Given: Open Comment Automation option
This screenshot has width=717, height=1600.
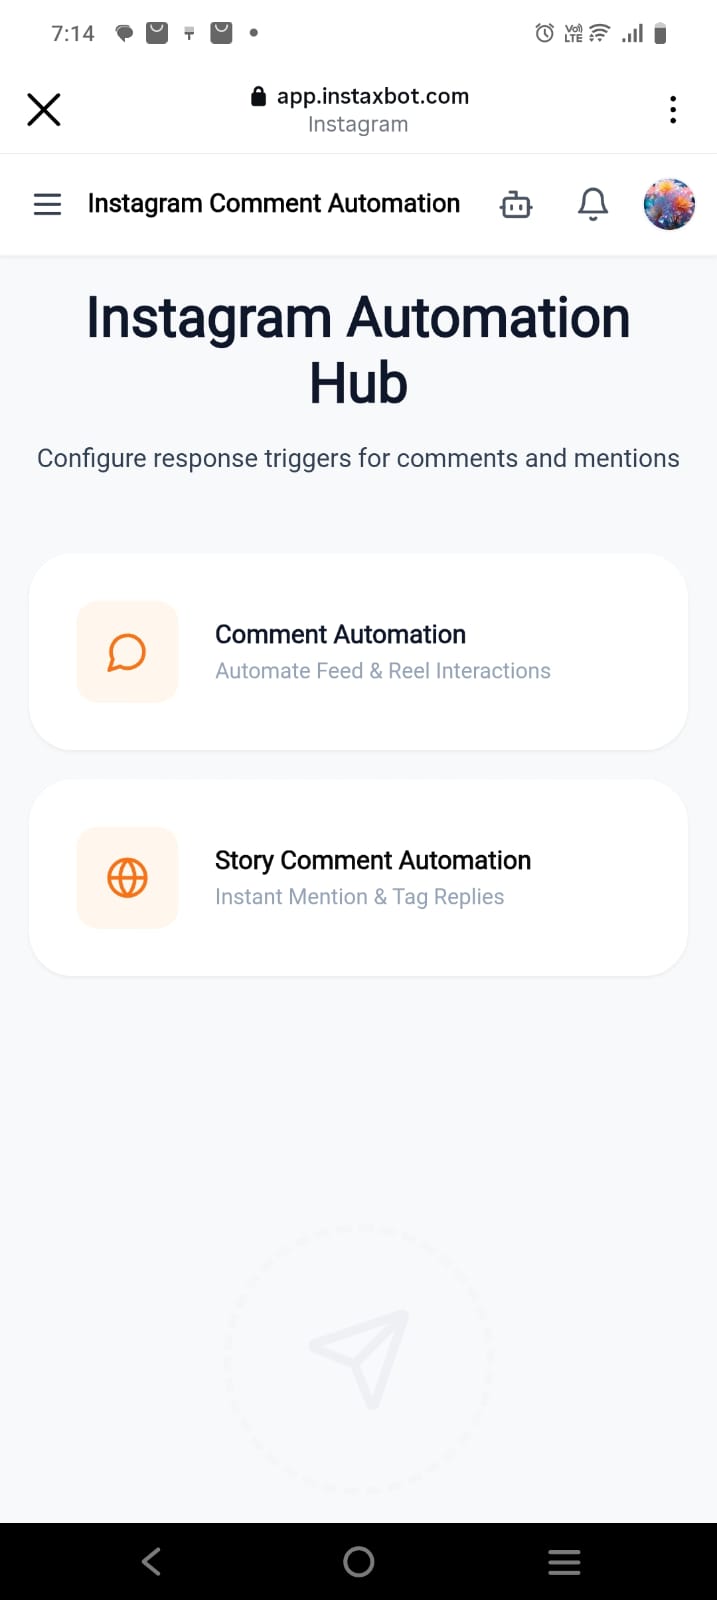Looking at the screenshot, I should [340, 635].
